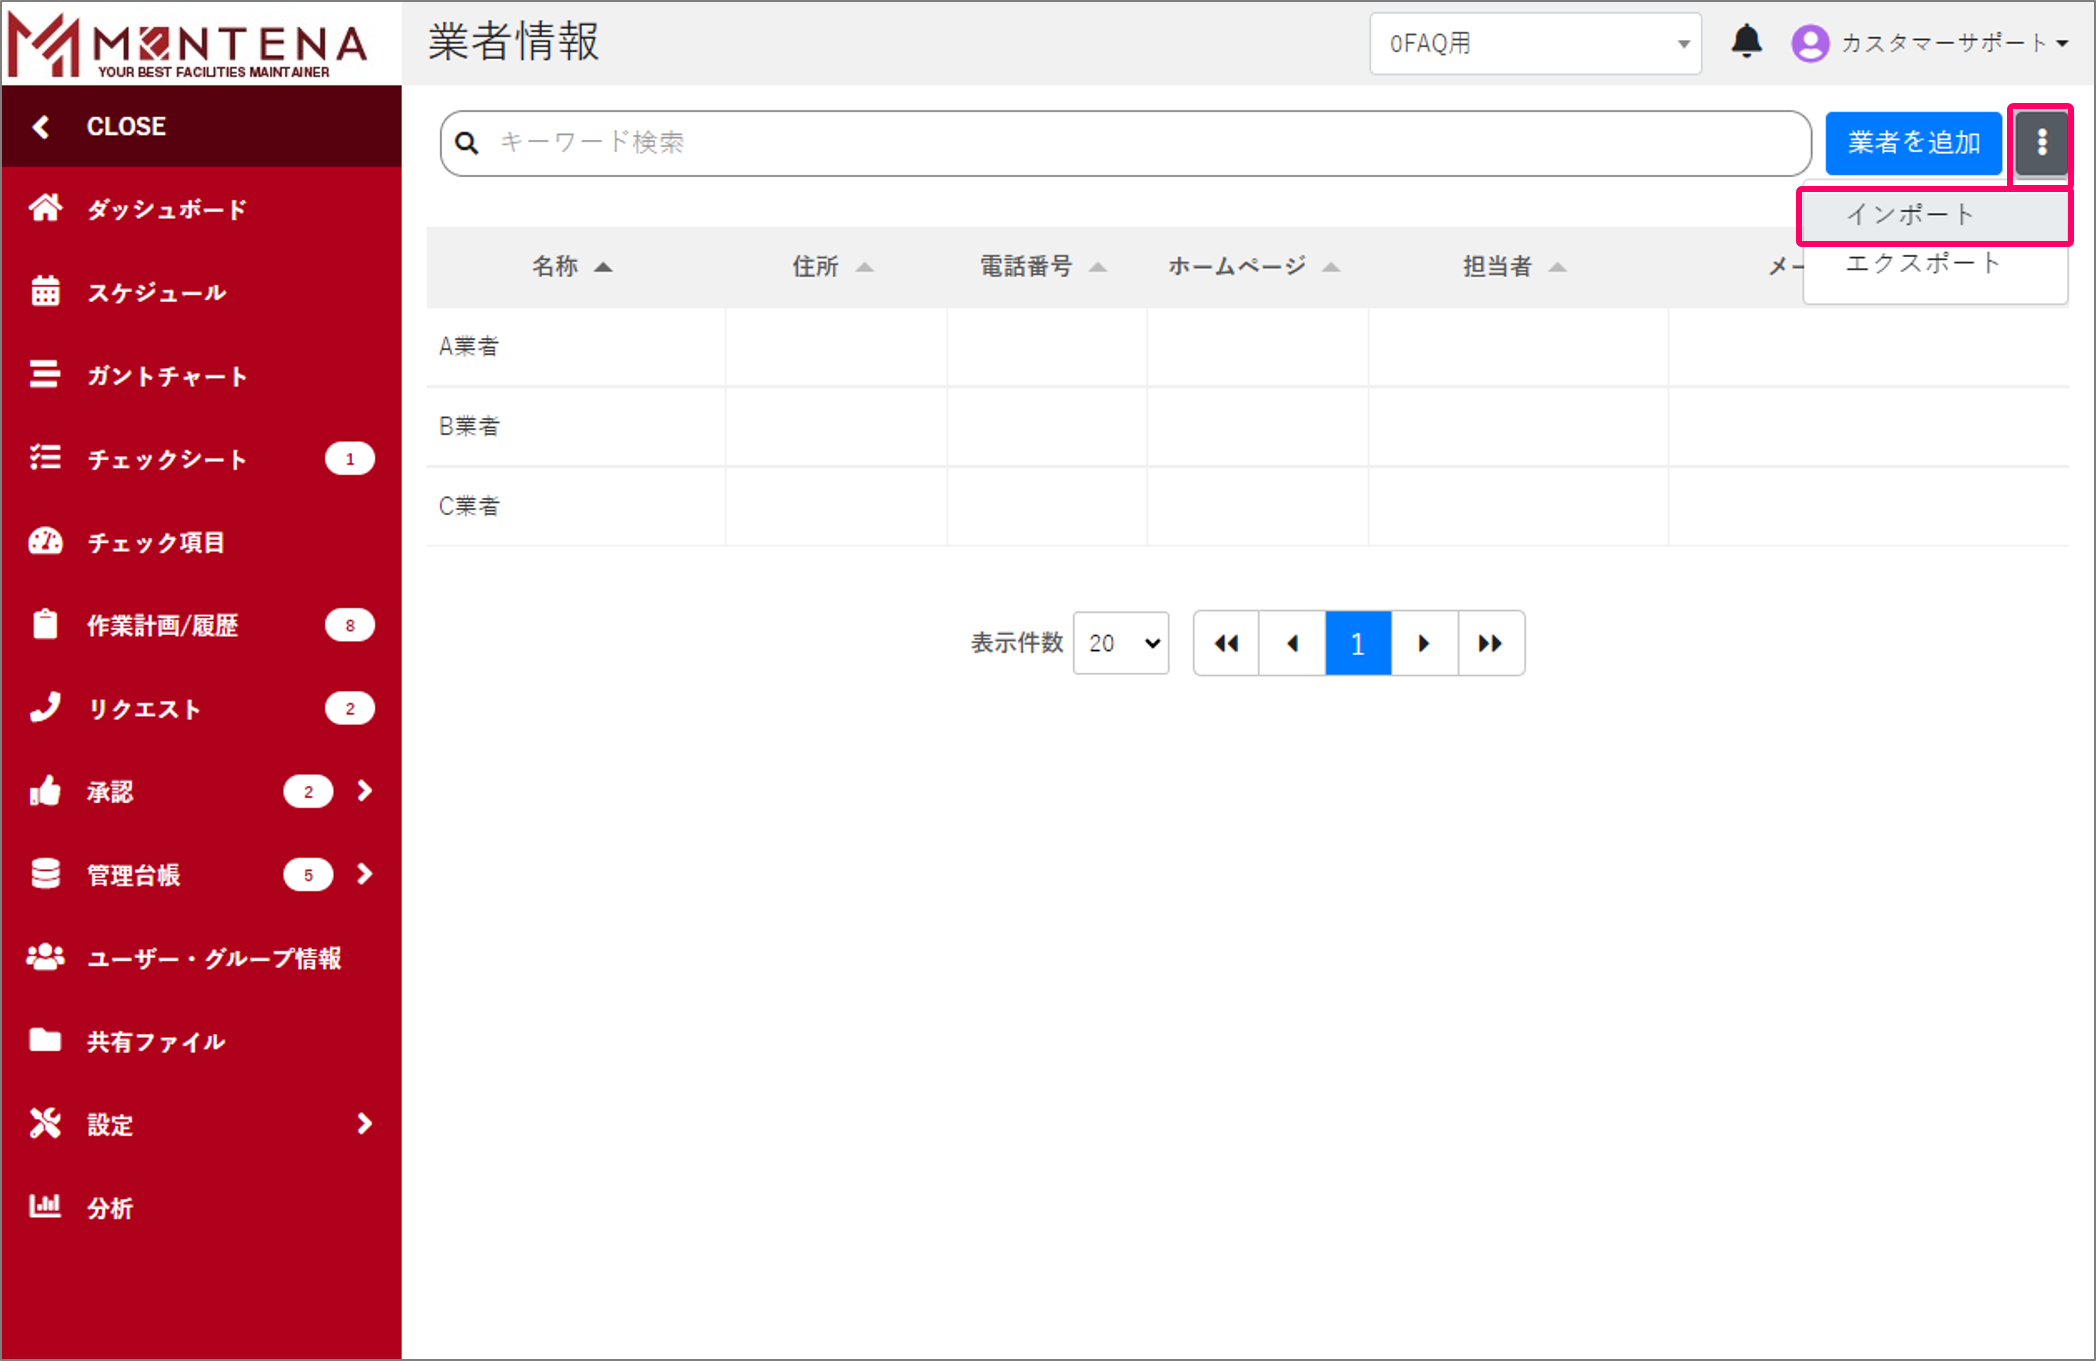The width and height of the screenshot is (2096, 1361).
Task: Open the Request phone icon
Action: 45,707
